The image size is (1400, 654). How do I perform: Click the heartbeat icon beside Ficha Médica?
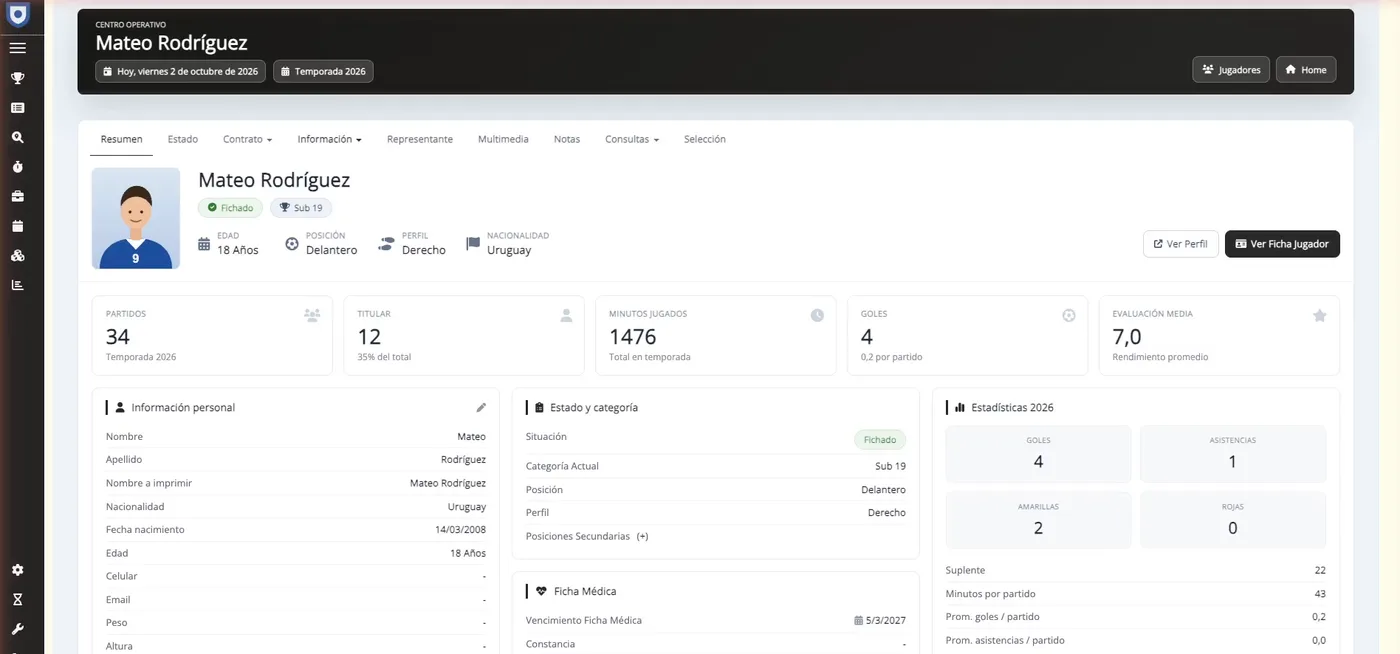pyautogui.click(x=541, y=591)
